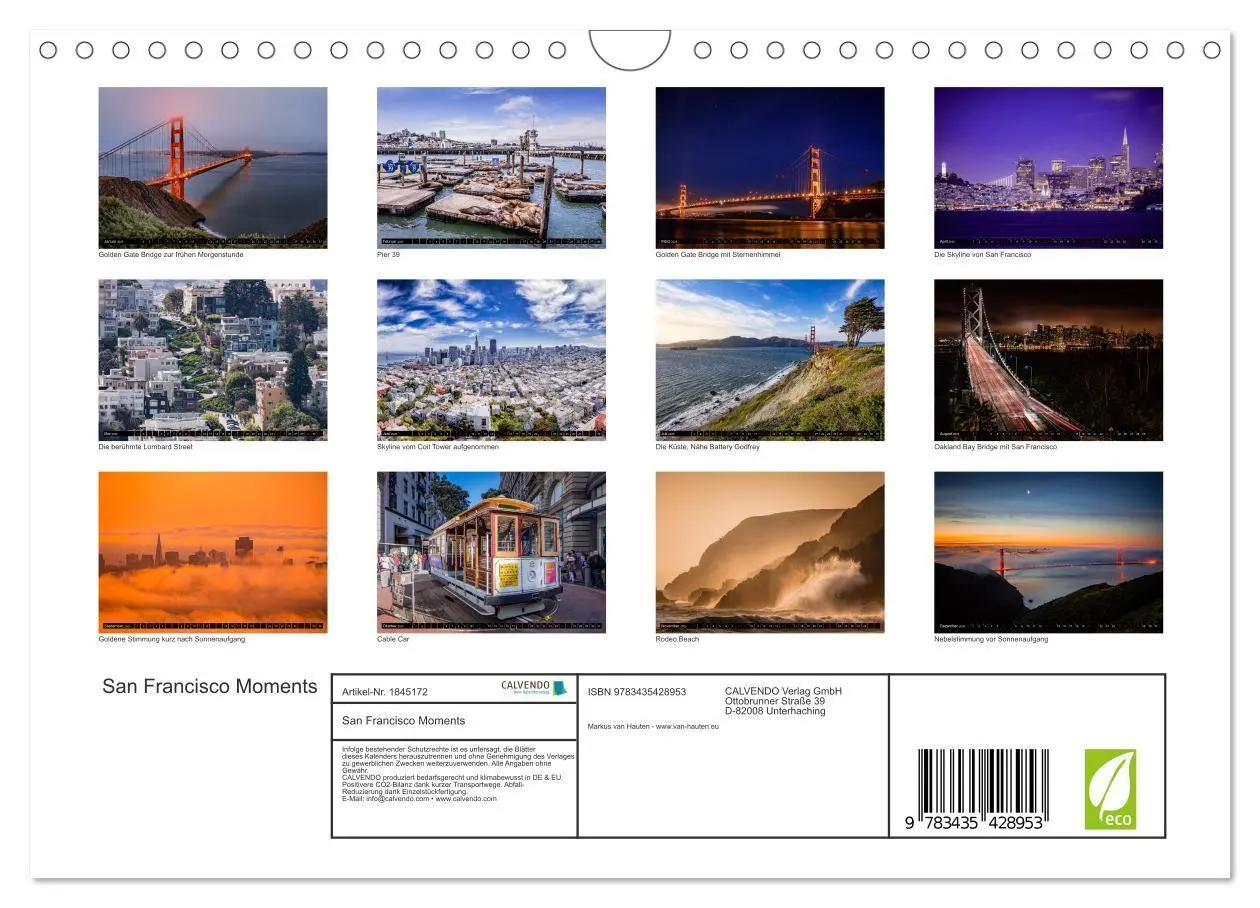This screenshot has width=1260, height=908.
Task: Click caption 'Goldene Stimmung kurz nach Sonnenaufgang'
Action: coord(171,639)
